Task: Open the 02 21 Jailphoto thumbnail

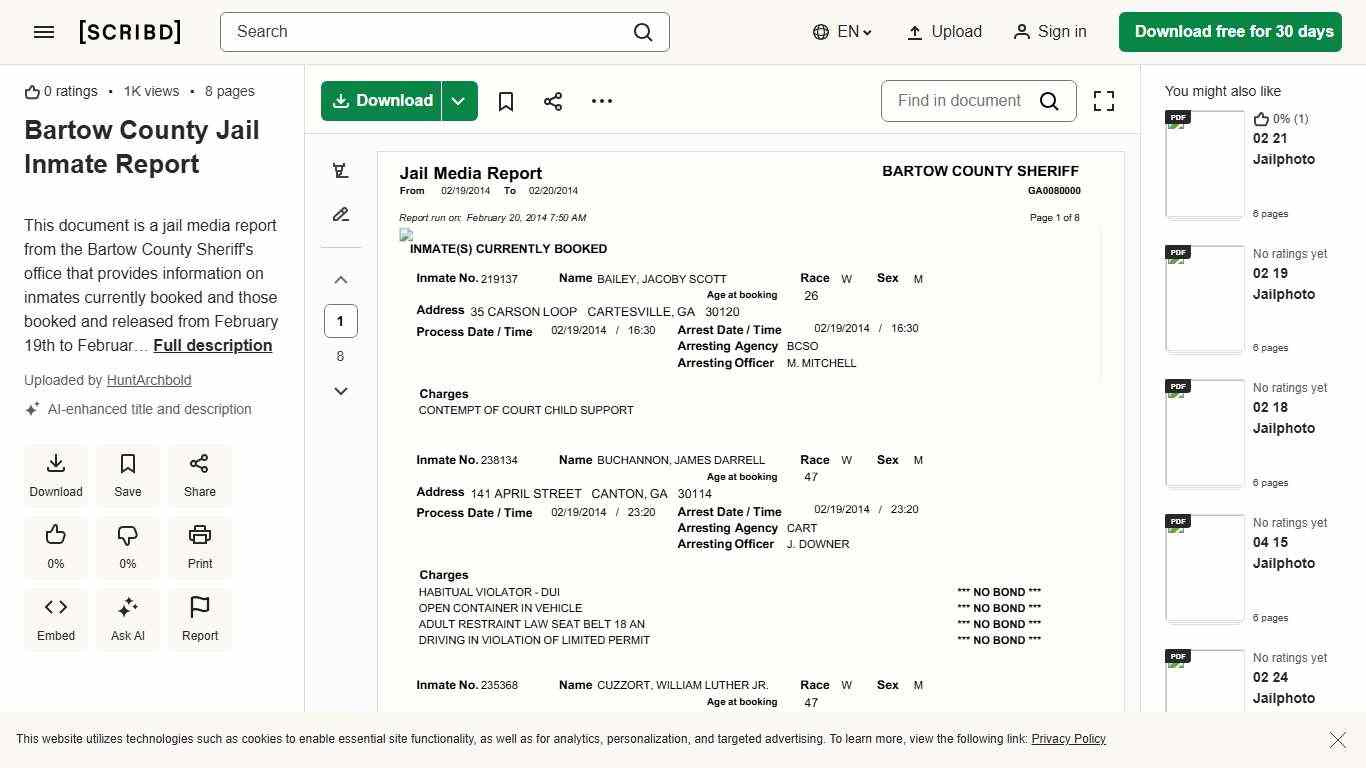Action: [x=1204, y=163]
